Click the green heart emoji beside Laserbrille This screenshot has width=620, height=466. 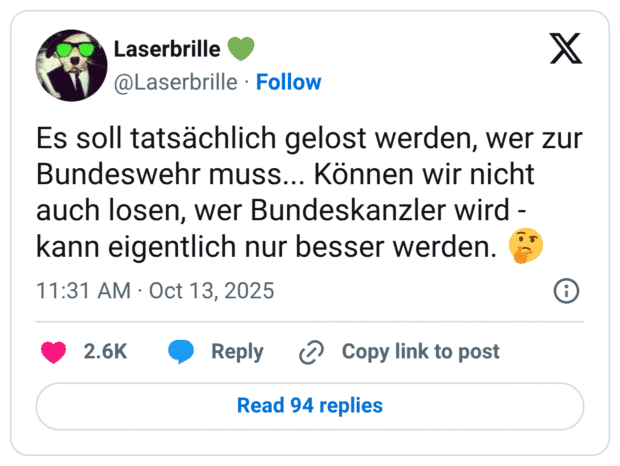[x=241, y=48]
